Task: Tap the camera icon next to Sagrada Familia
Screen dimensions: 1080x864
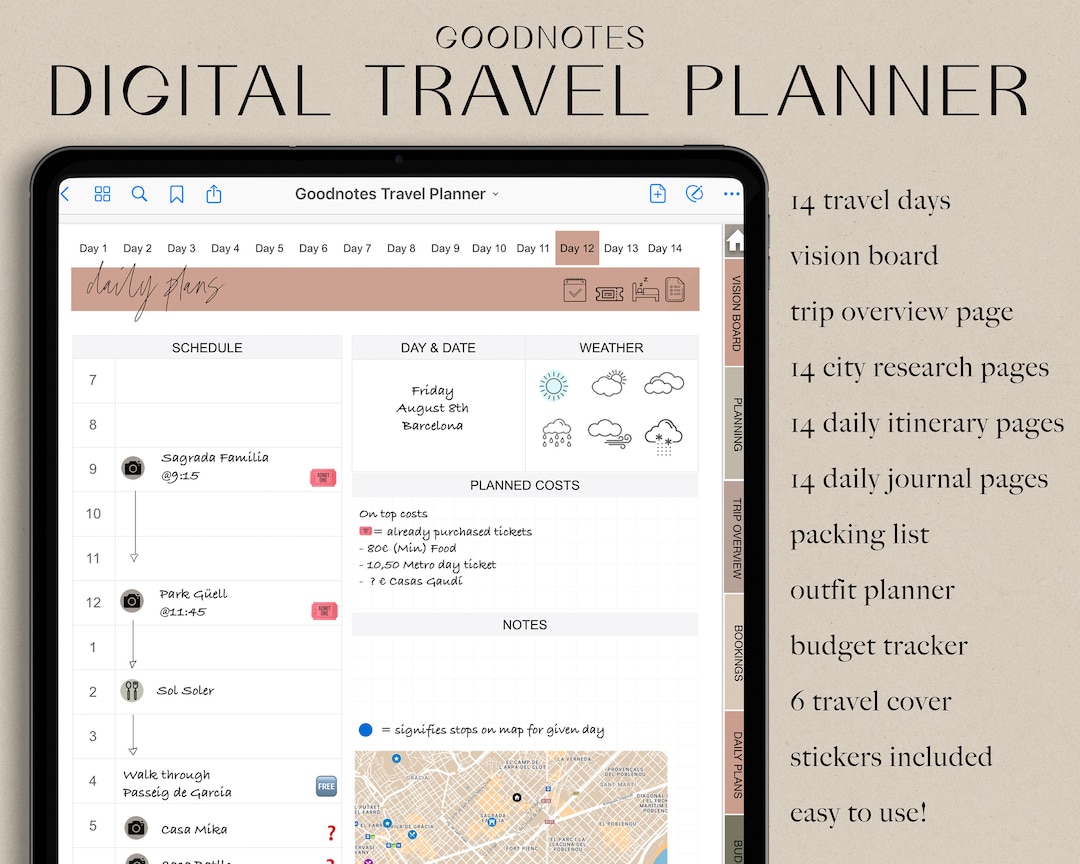Action: click(133, 468)
